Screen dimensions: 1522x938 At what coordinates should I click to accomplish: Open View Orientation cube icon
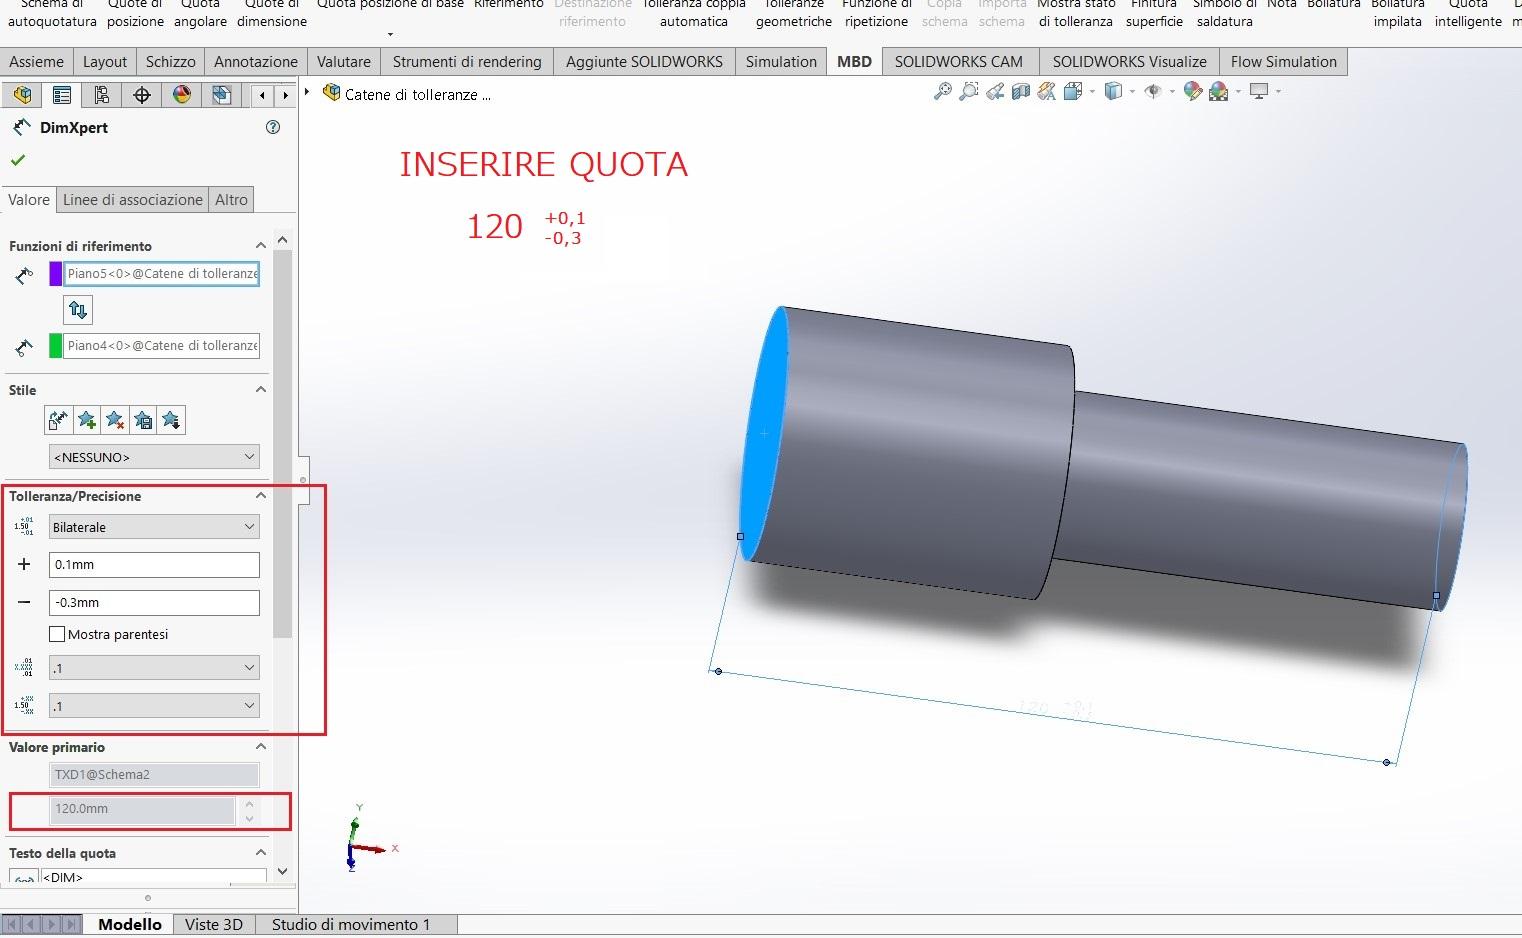pyautogui.click(x=1073, y=91)
